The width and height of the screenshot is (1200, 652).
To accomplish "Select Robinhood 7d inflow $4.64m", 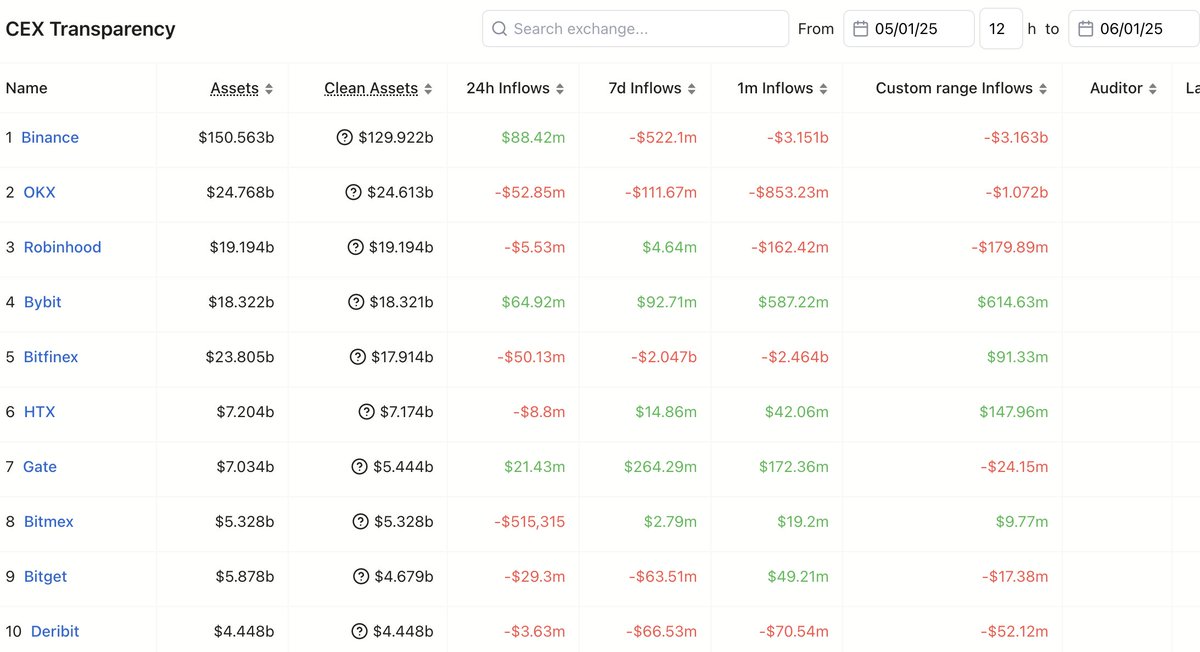I will pos(670,247).
